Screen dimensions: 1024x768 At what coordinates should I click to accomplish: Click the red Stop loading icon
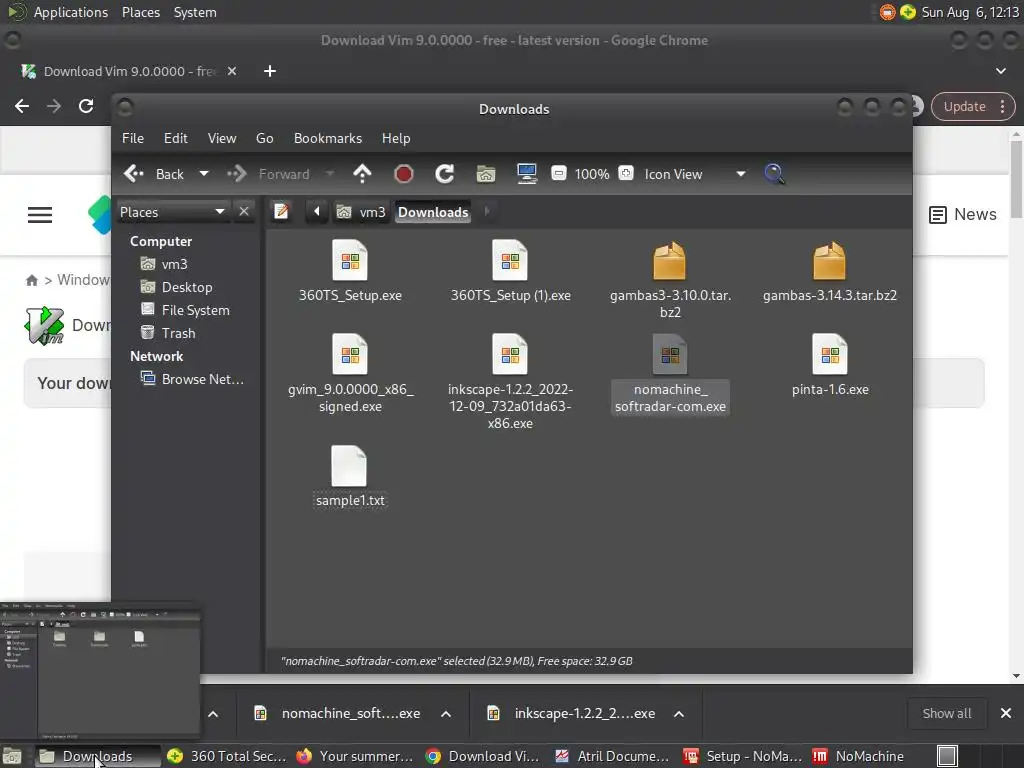point(404,174)
